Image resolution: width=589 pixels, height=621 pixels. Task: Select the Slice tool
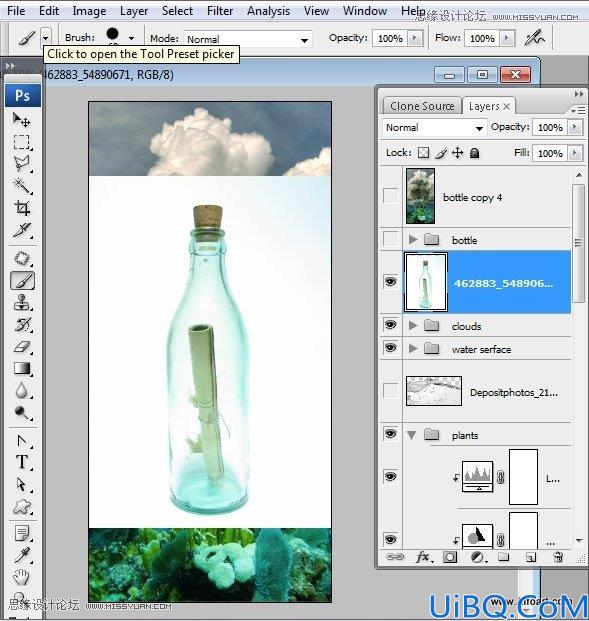click(x=22, y=230)
